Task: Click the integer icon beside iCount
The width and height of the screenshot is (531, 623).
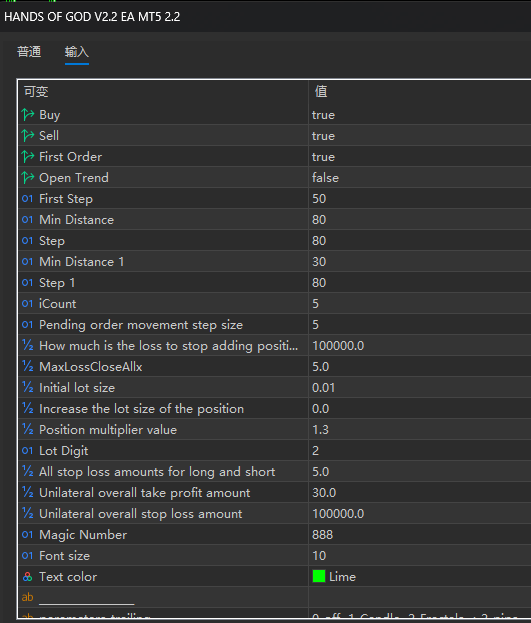Action: coord(27,304)
